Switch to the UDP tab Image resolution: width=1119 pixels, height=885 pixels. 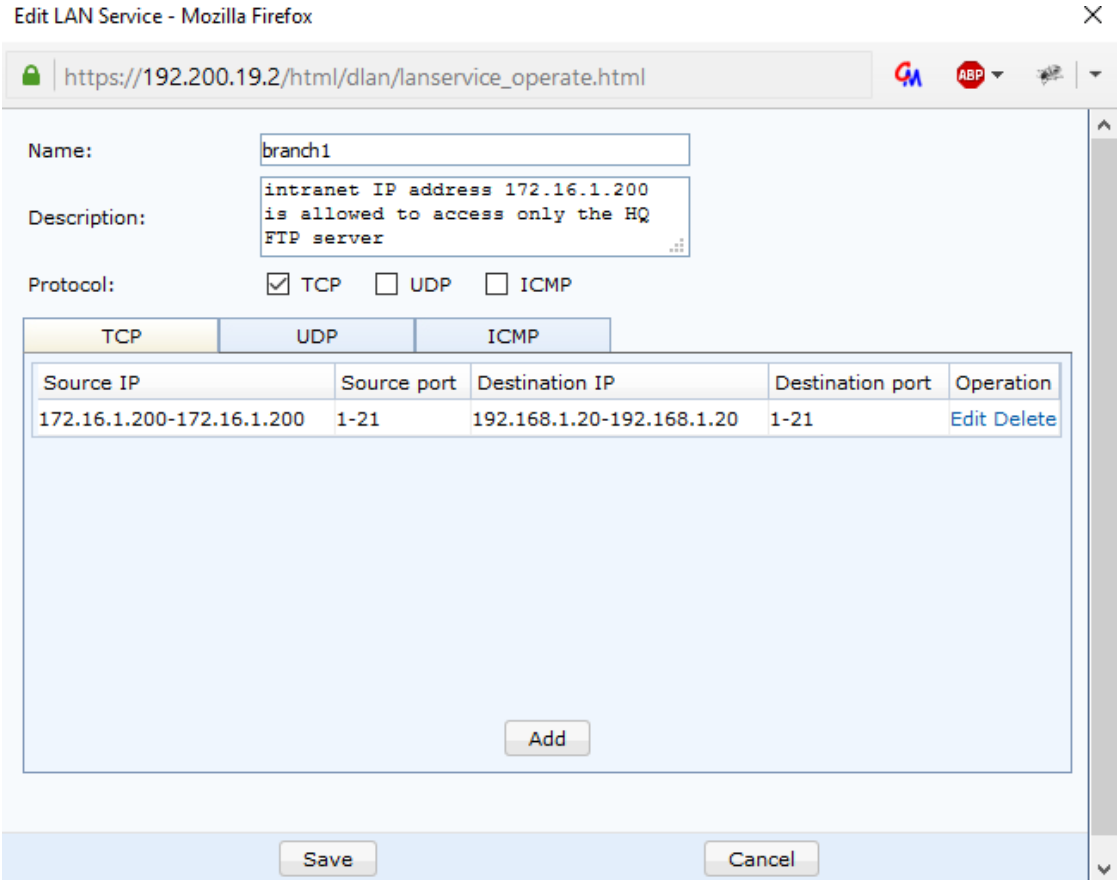tap(317, 335)
